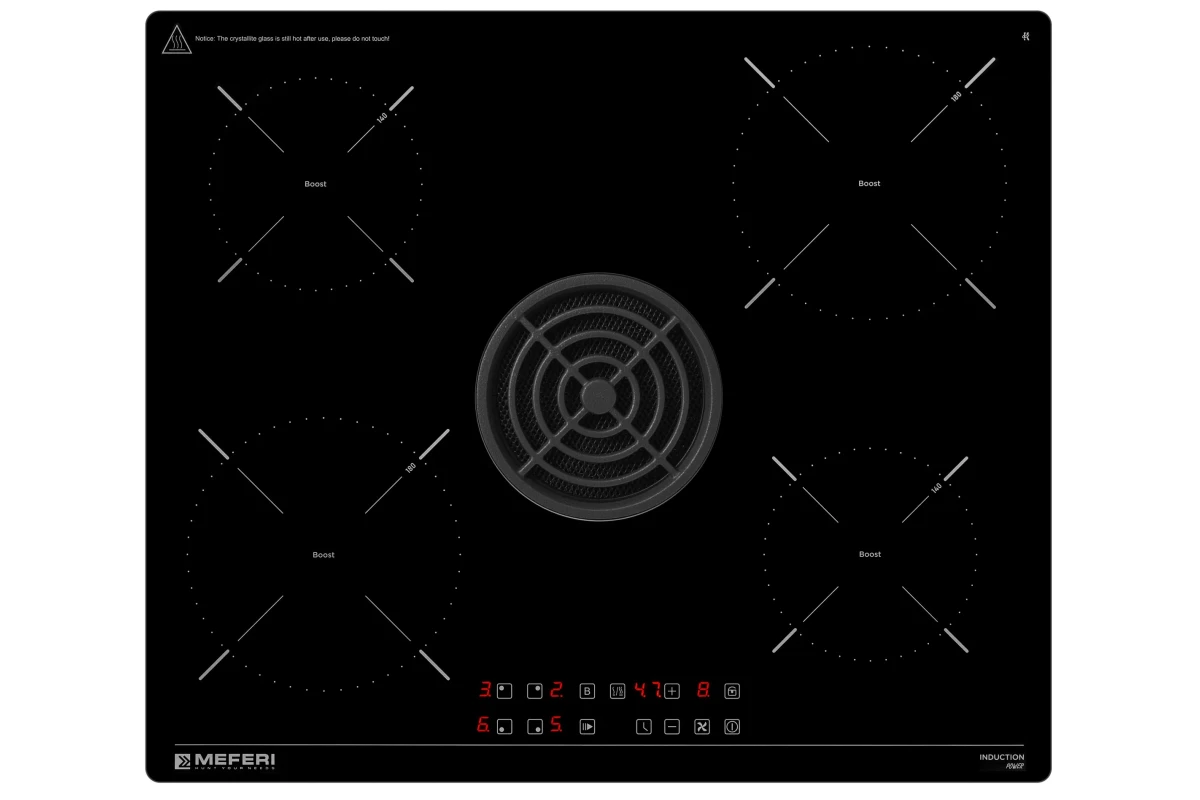Viewport: 1200px width, 800px height.
Task: Click the red '4.7.' timer display
Action: 648,690
